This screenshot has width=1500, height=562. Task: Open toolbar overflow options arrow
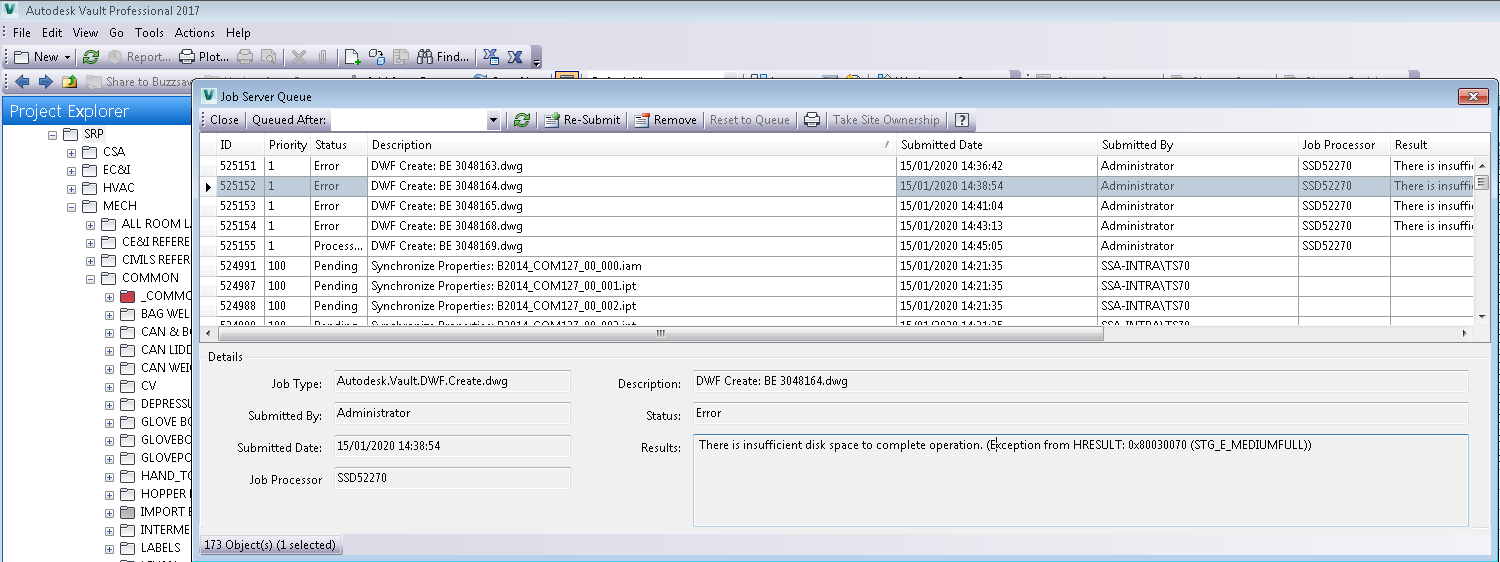pos(536,58)
